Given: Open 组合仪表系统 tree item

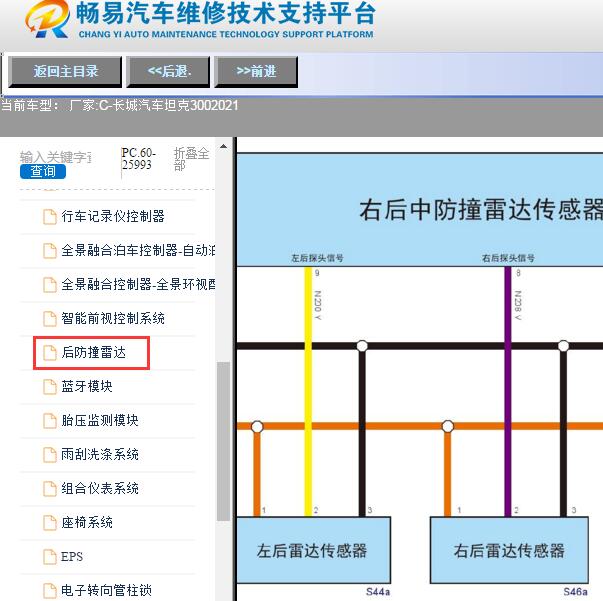Looking at the screenshot, I should [x=100, y=488].
